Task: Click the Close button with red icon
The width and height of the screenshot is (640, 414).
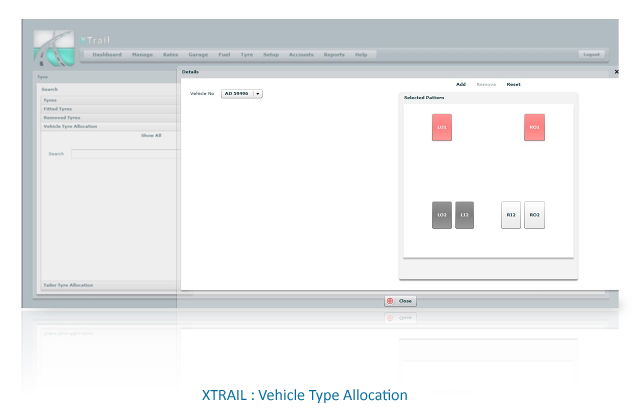Action: 400,301
